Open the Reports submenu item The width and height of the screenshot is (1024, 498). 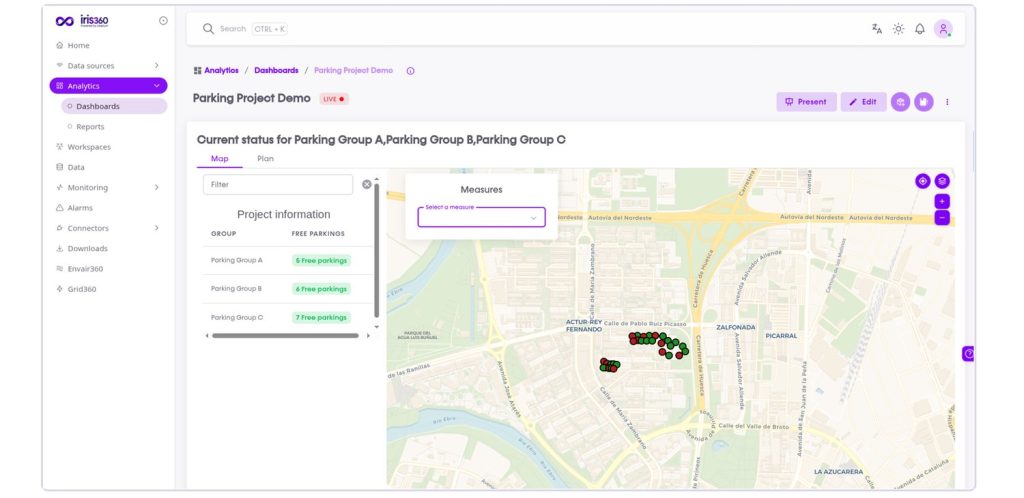point(90,127)
